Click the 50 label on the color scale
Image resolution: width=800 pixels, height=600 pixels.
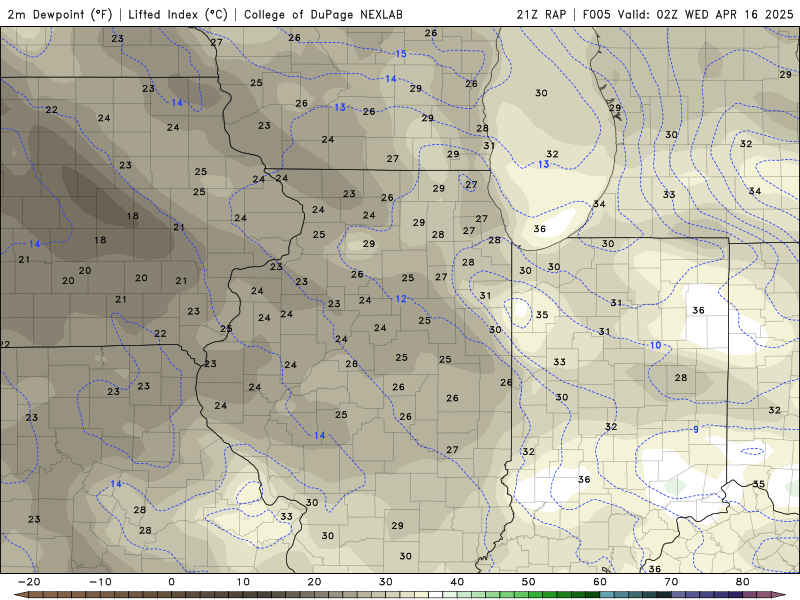point(529,582)
